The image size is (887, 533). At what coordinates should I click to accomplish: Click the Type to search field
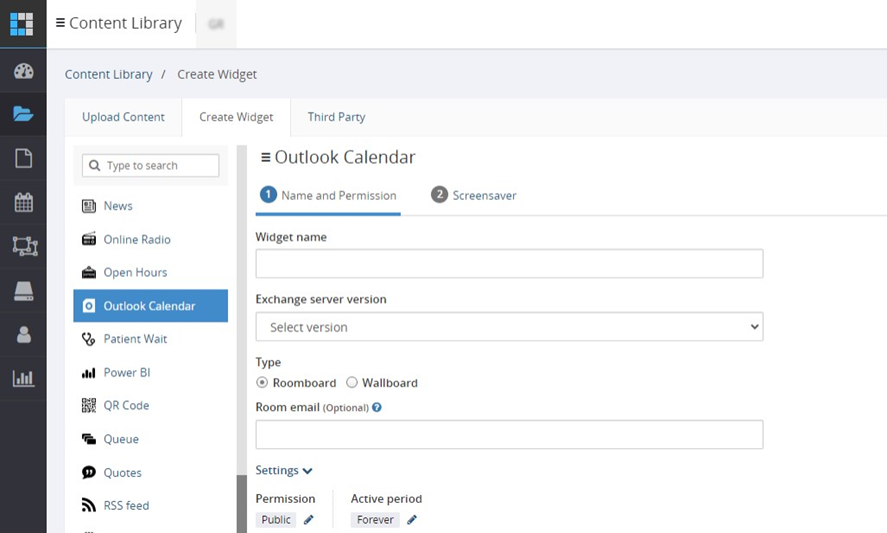(x=150, y=165)
